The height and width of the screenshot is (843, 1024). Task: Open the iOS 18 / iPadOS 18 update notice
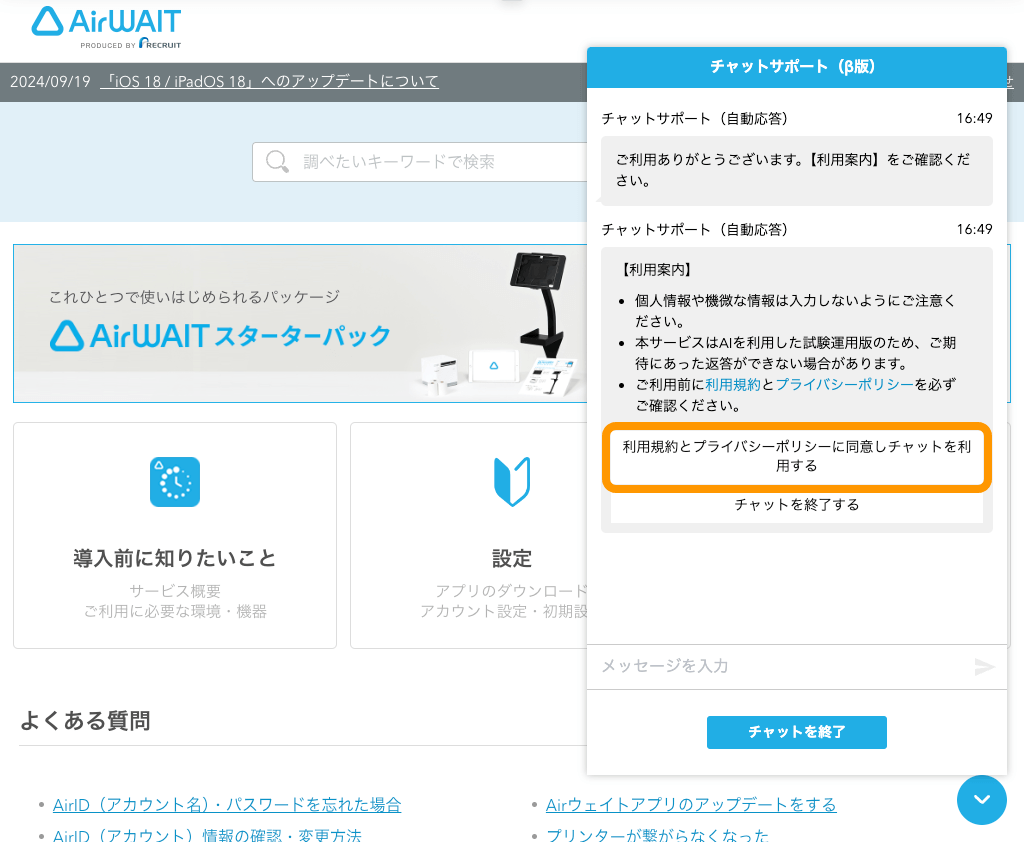[269, 82]
